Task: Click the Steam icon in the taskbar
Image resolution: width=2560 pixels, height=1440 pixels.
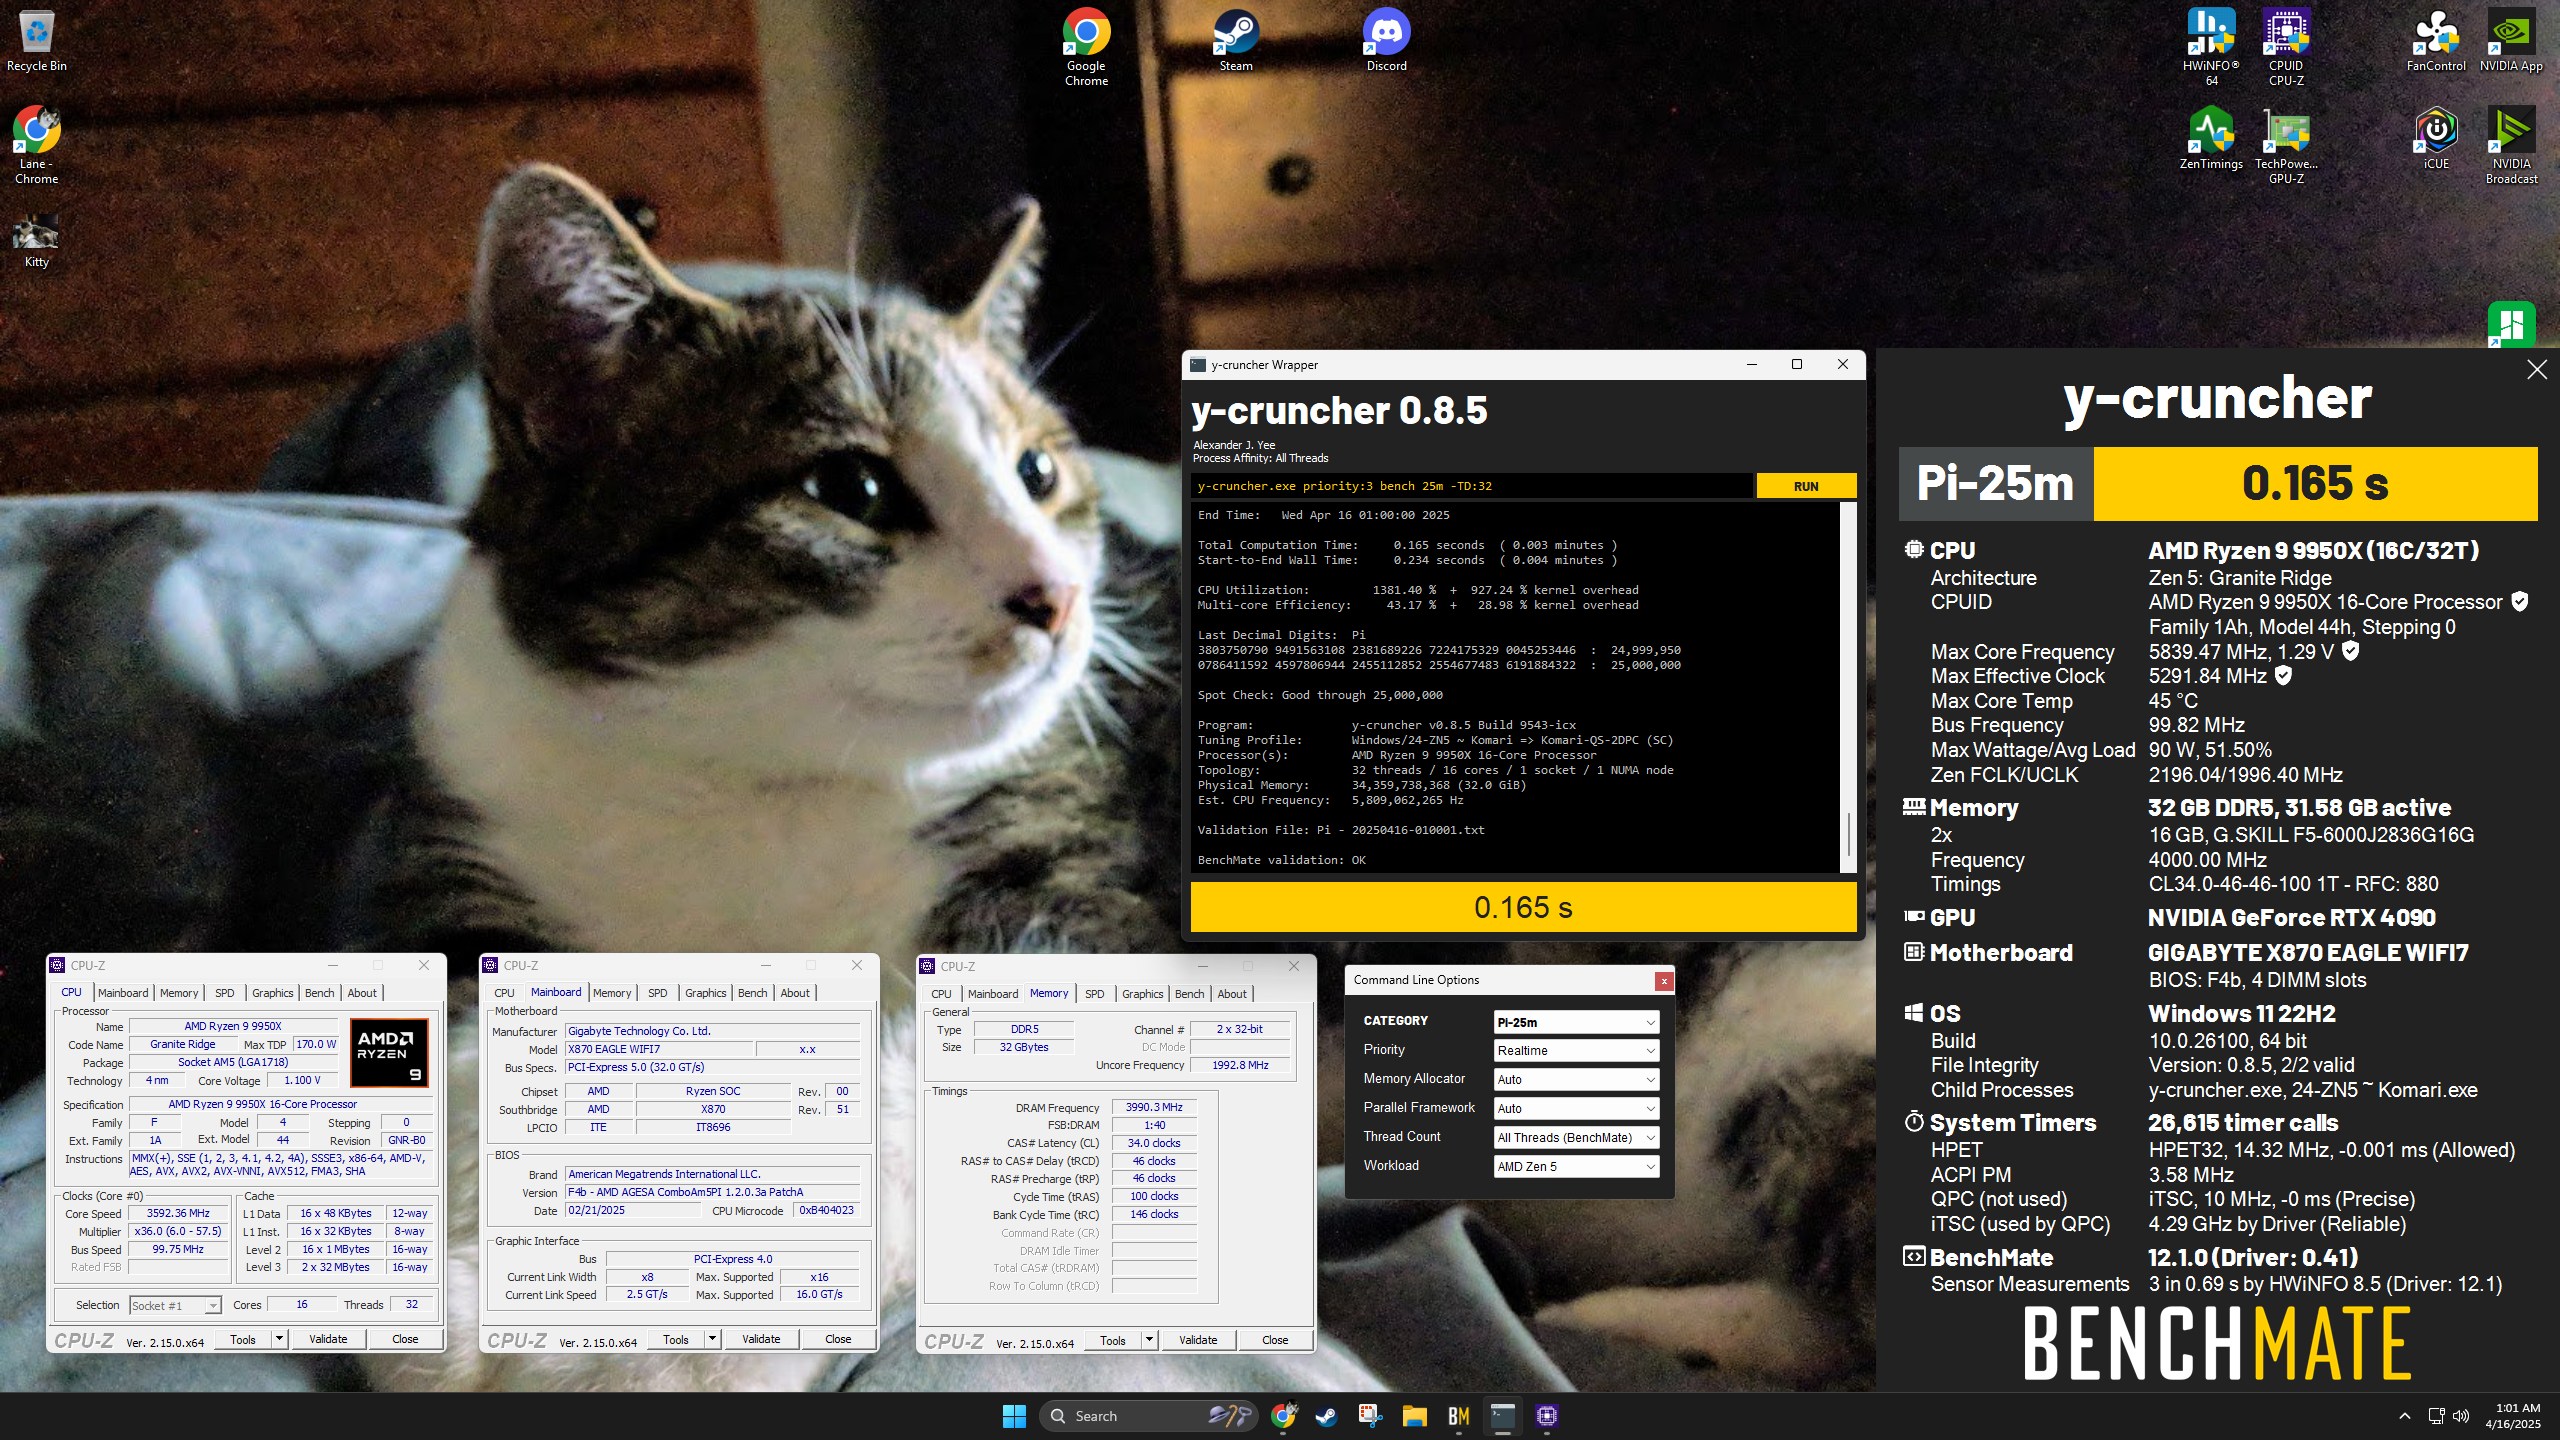Action: (x=1327, y=1416)
